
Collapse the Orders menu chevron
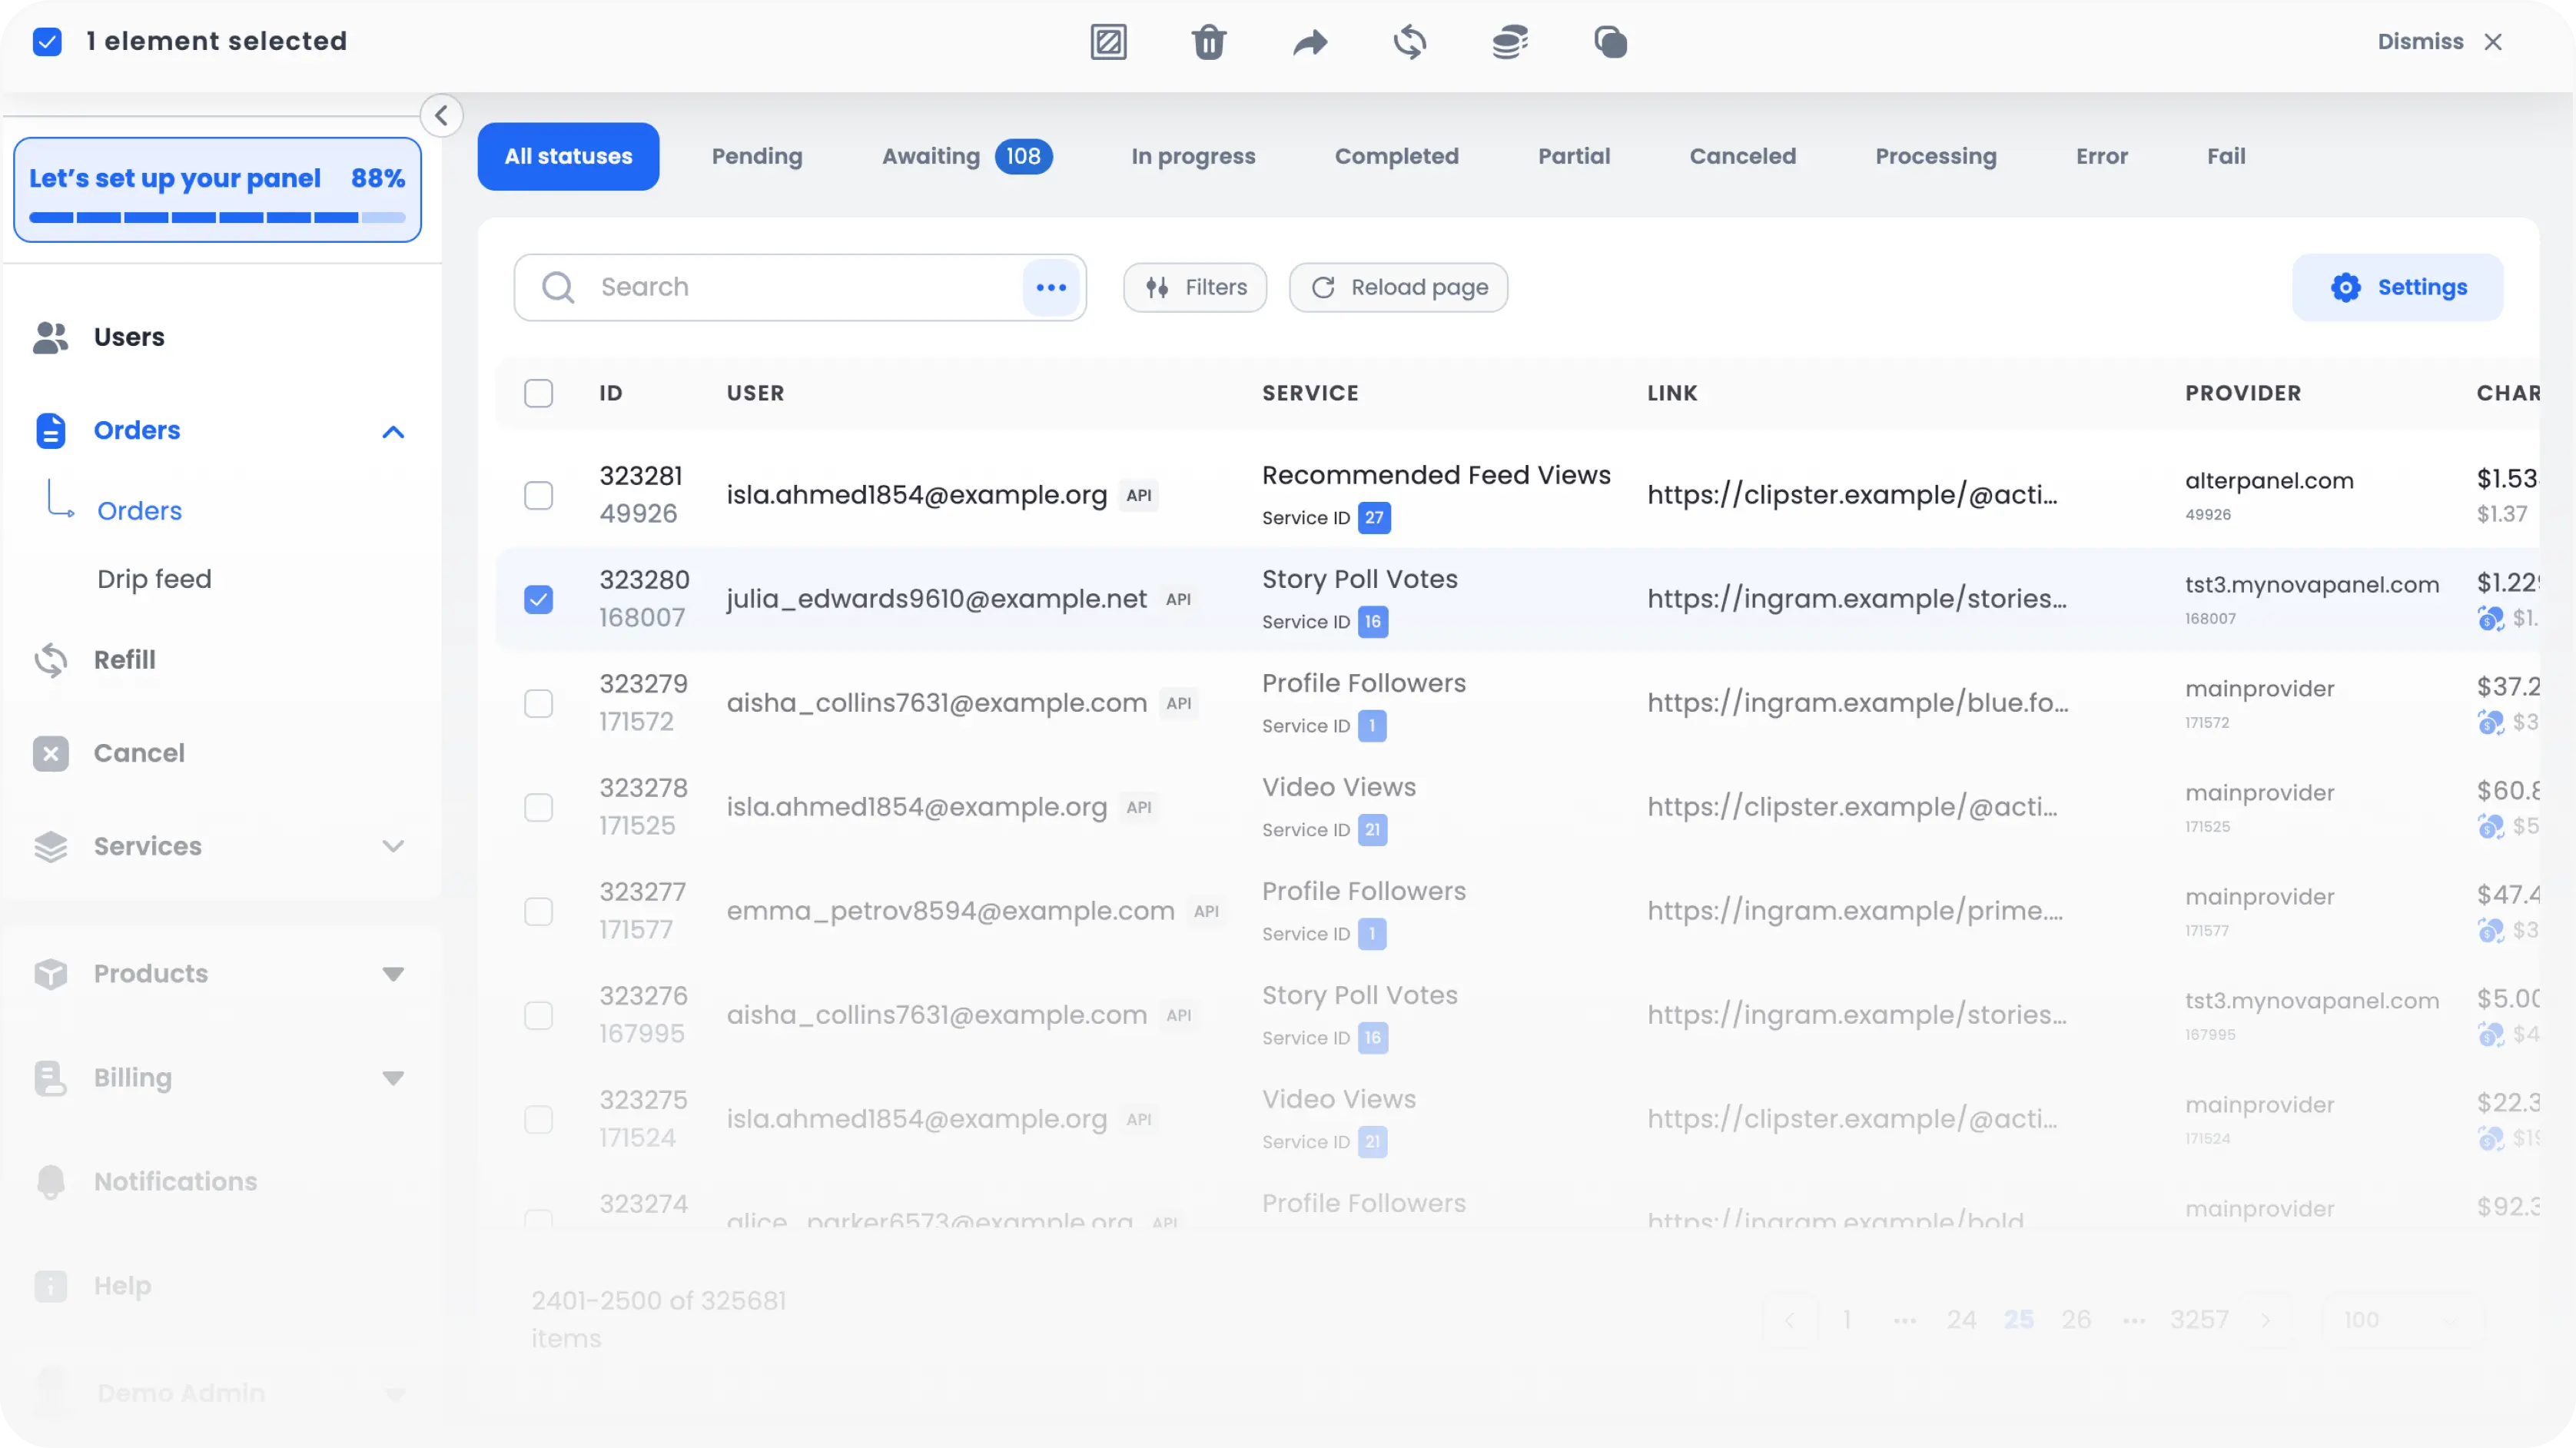[x=393, y=432]
